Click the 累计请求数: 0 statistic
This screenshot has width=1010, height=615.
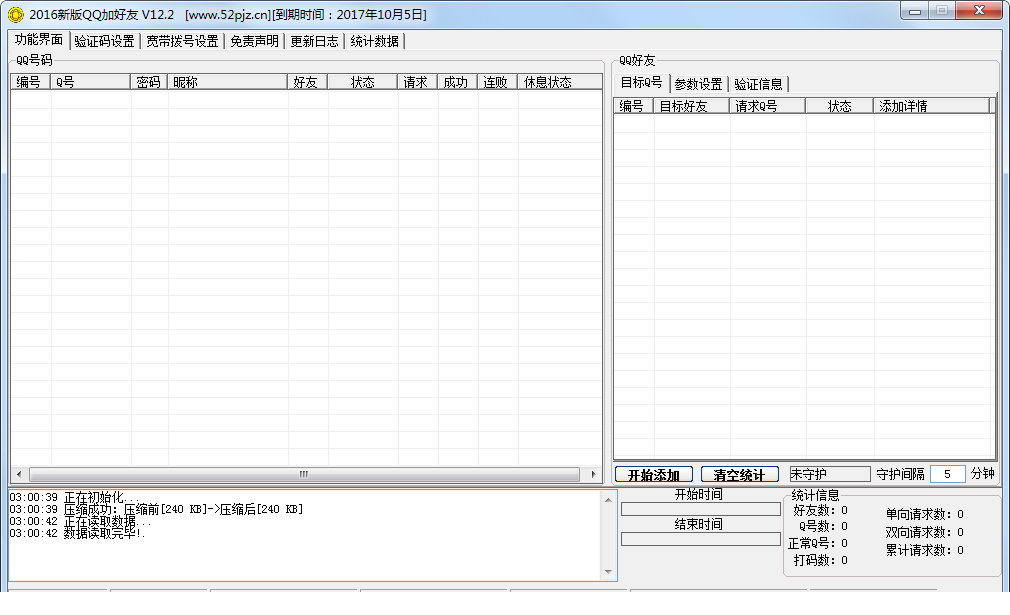924,550
